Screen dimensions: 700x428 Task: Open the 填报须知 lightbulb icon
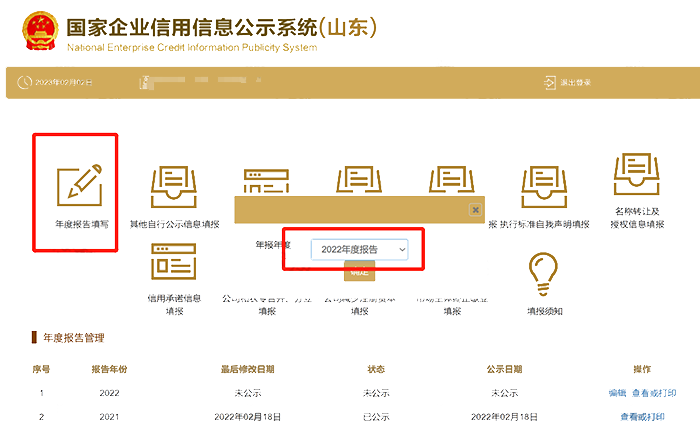point(543,274)
